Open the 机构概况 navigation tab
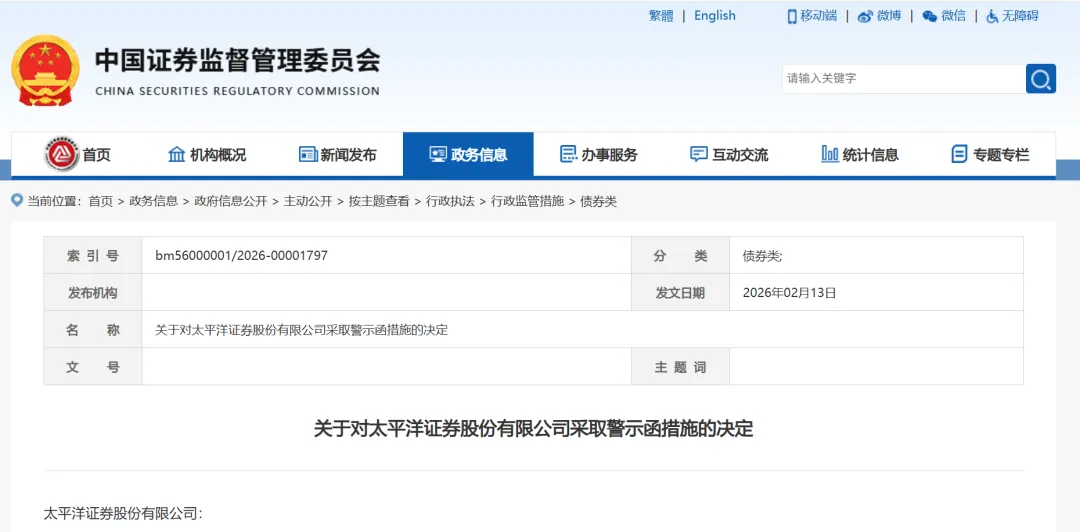Viewport: 1080px width, 532px height. (207, 154)
